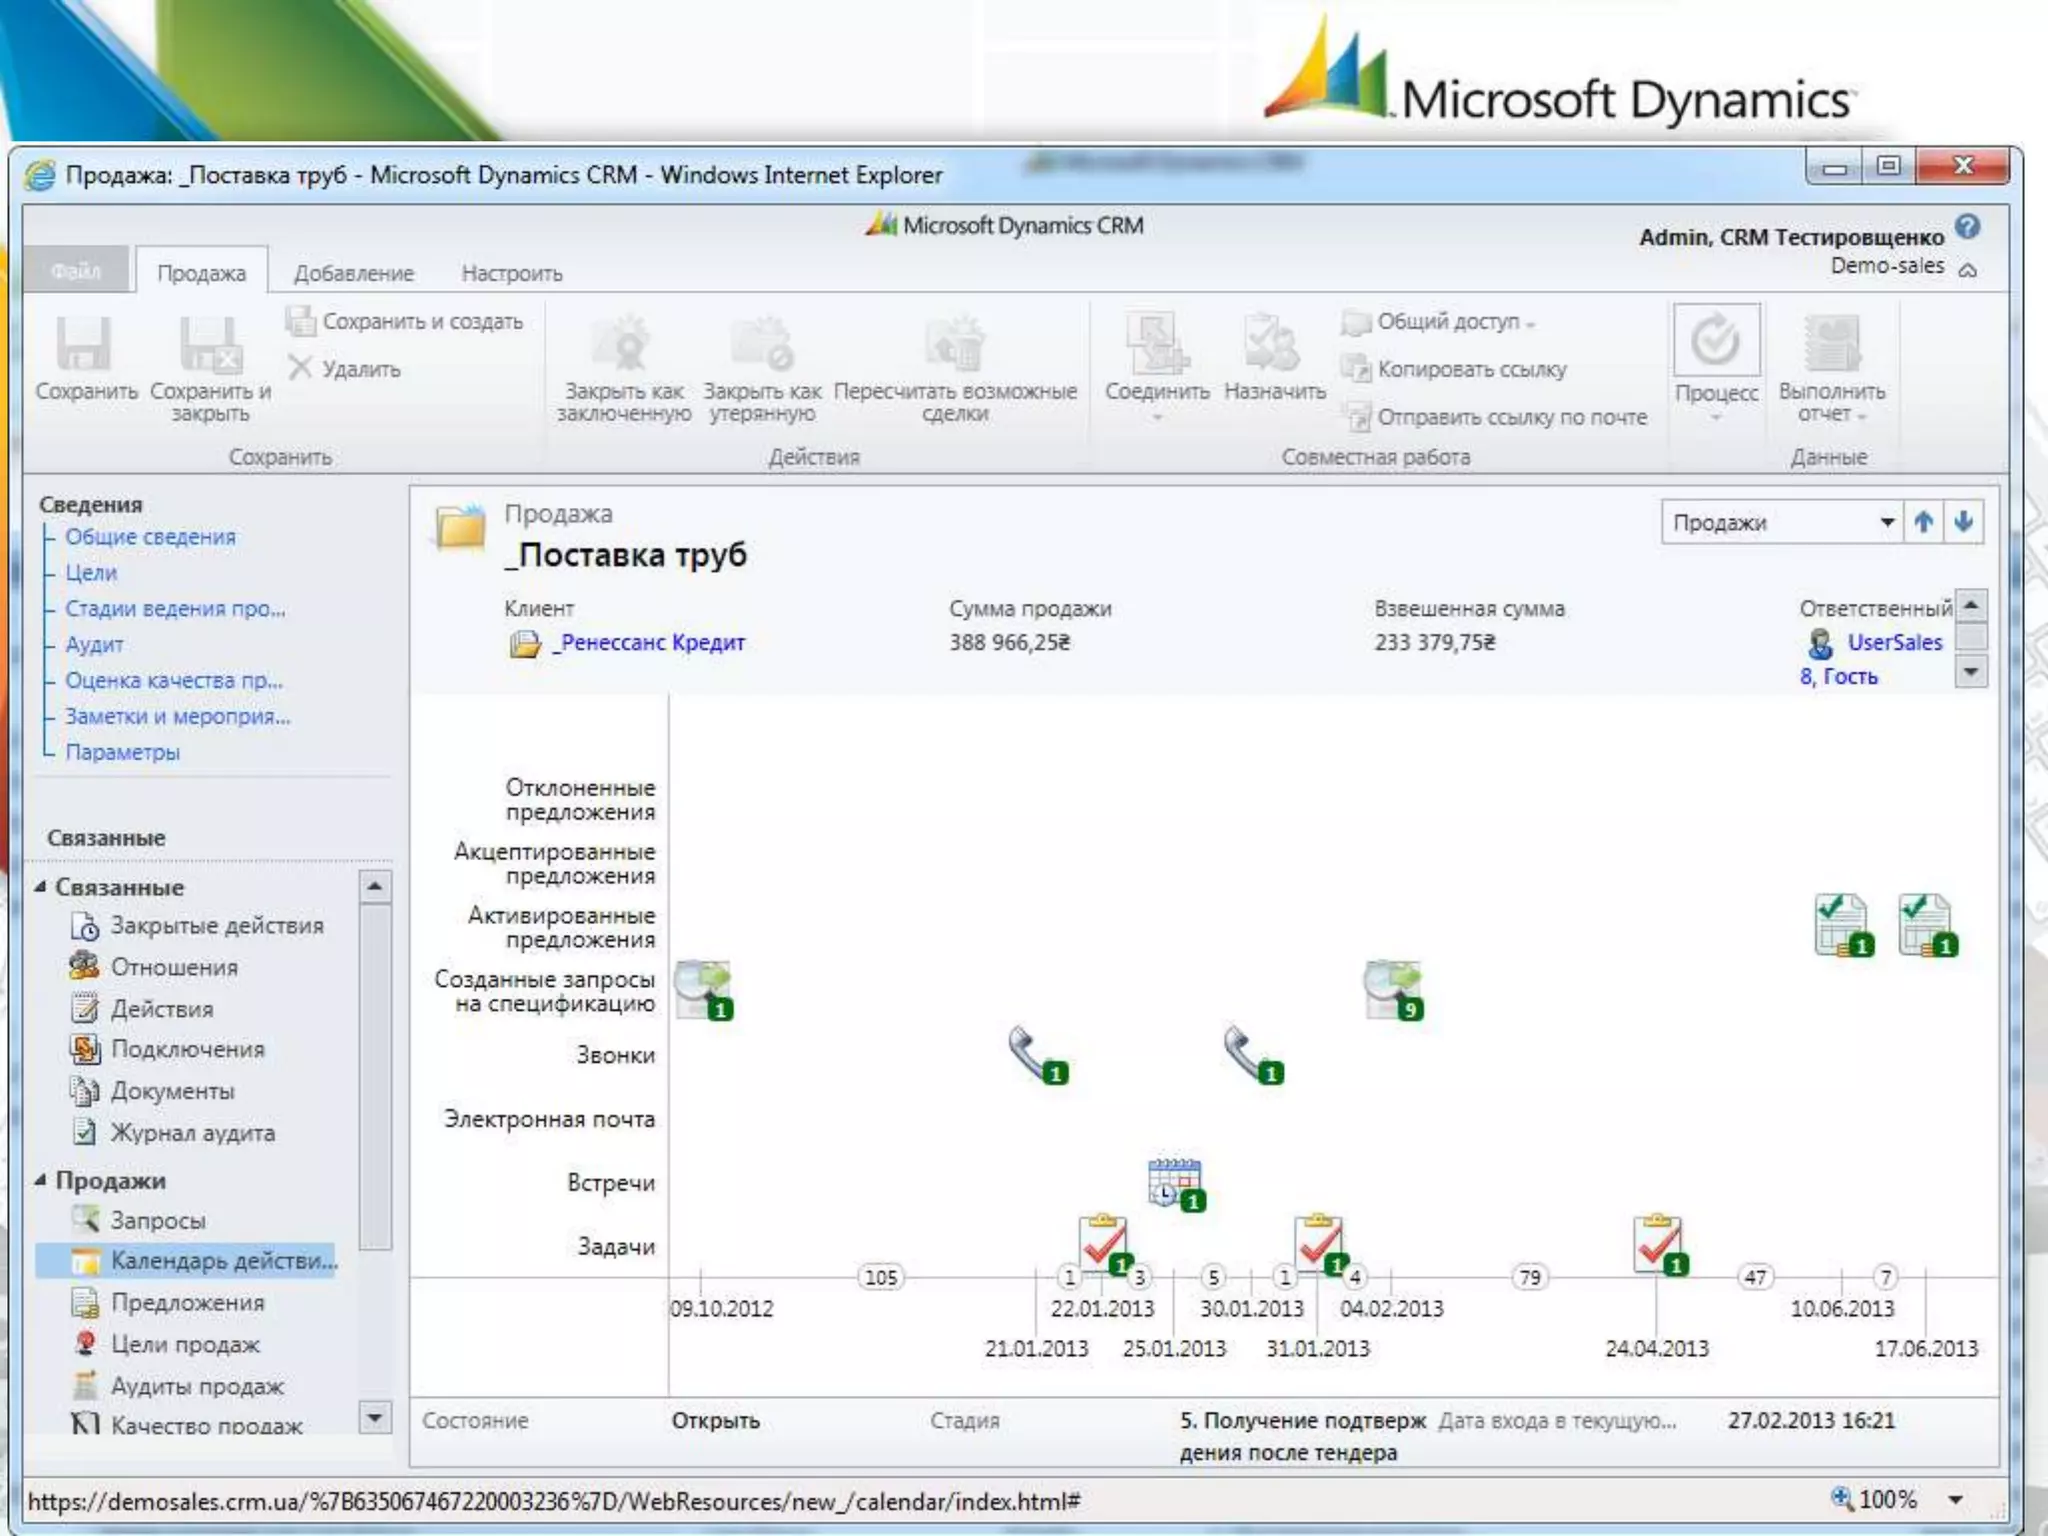Switch to the Настроить ribbon tab
The image size is (2048, 1536).
[x=511, y=273]
